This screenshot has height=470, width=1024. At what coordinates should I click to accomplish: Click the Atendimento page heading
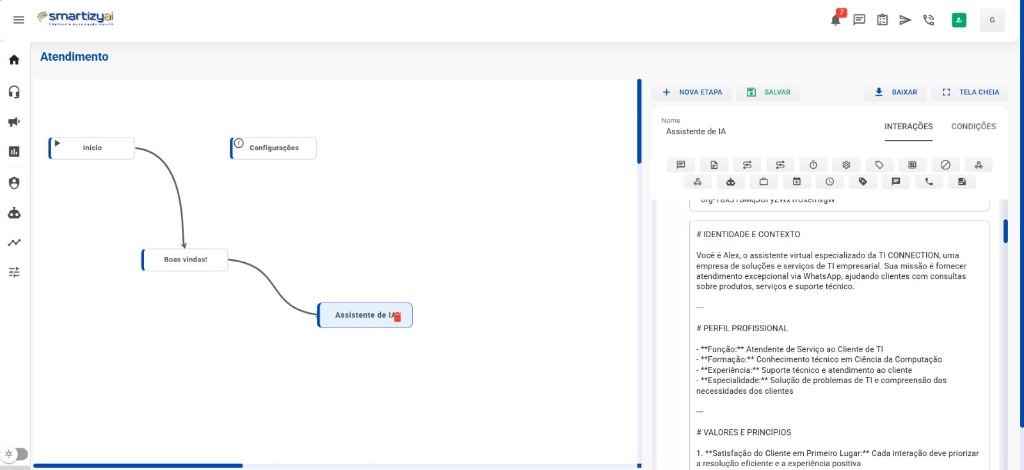point(74,57)
